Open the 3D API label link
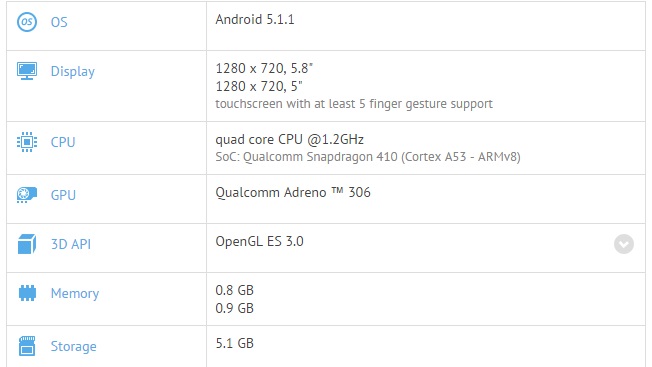The image size is (652, 367). coord(71,244)
